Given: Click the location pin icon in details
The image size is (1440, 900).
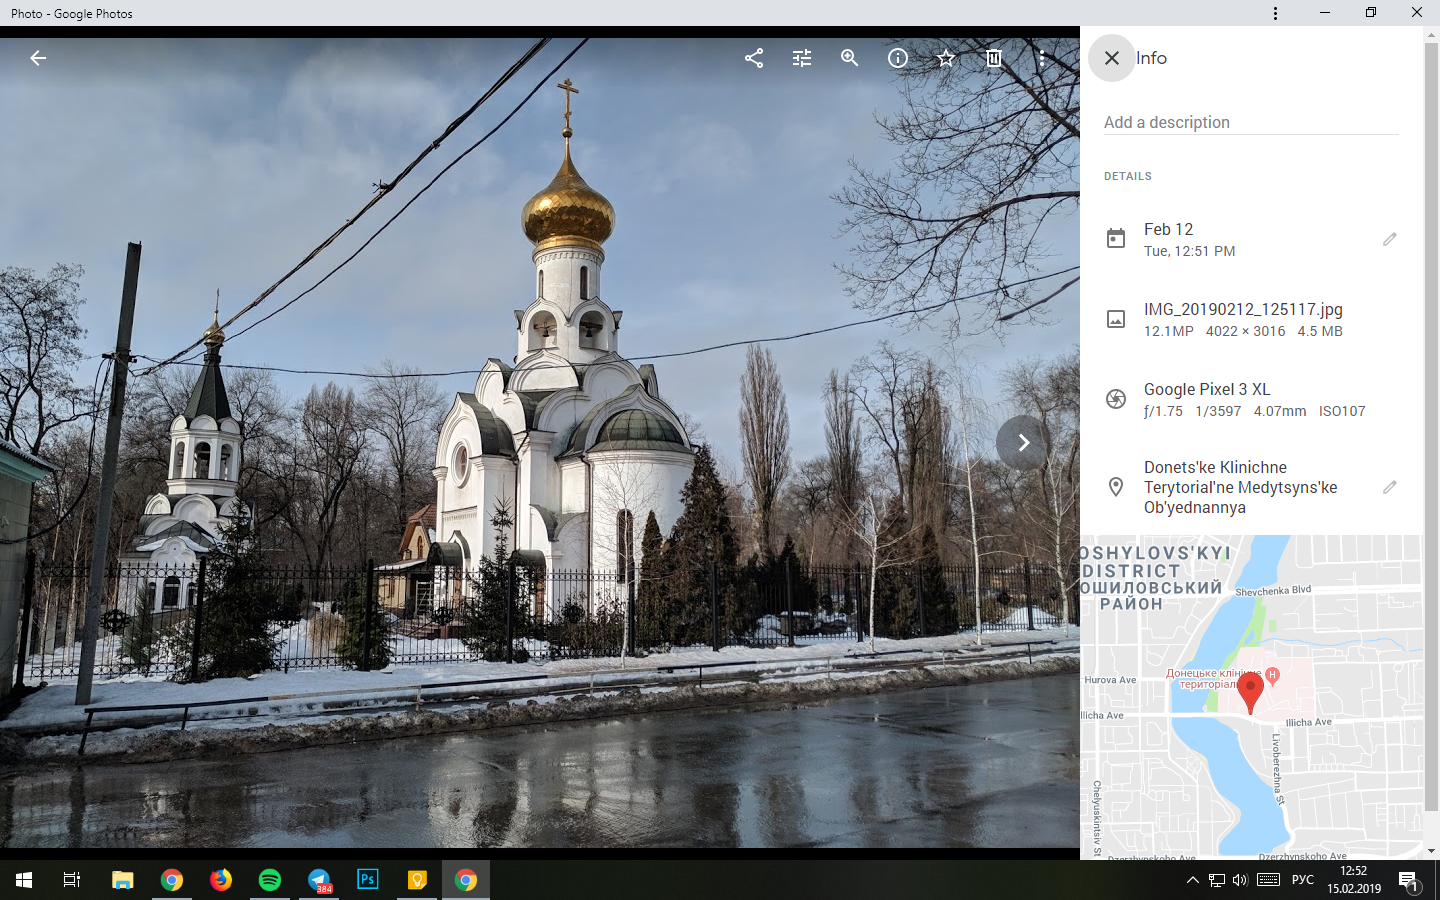Looking at the screenshot, I should (x=1116, y=487).
